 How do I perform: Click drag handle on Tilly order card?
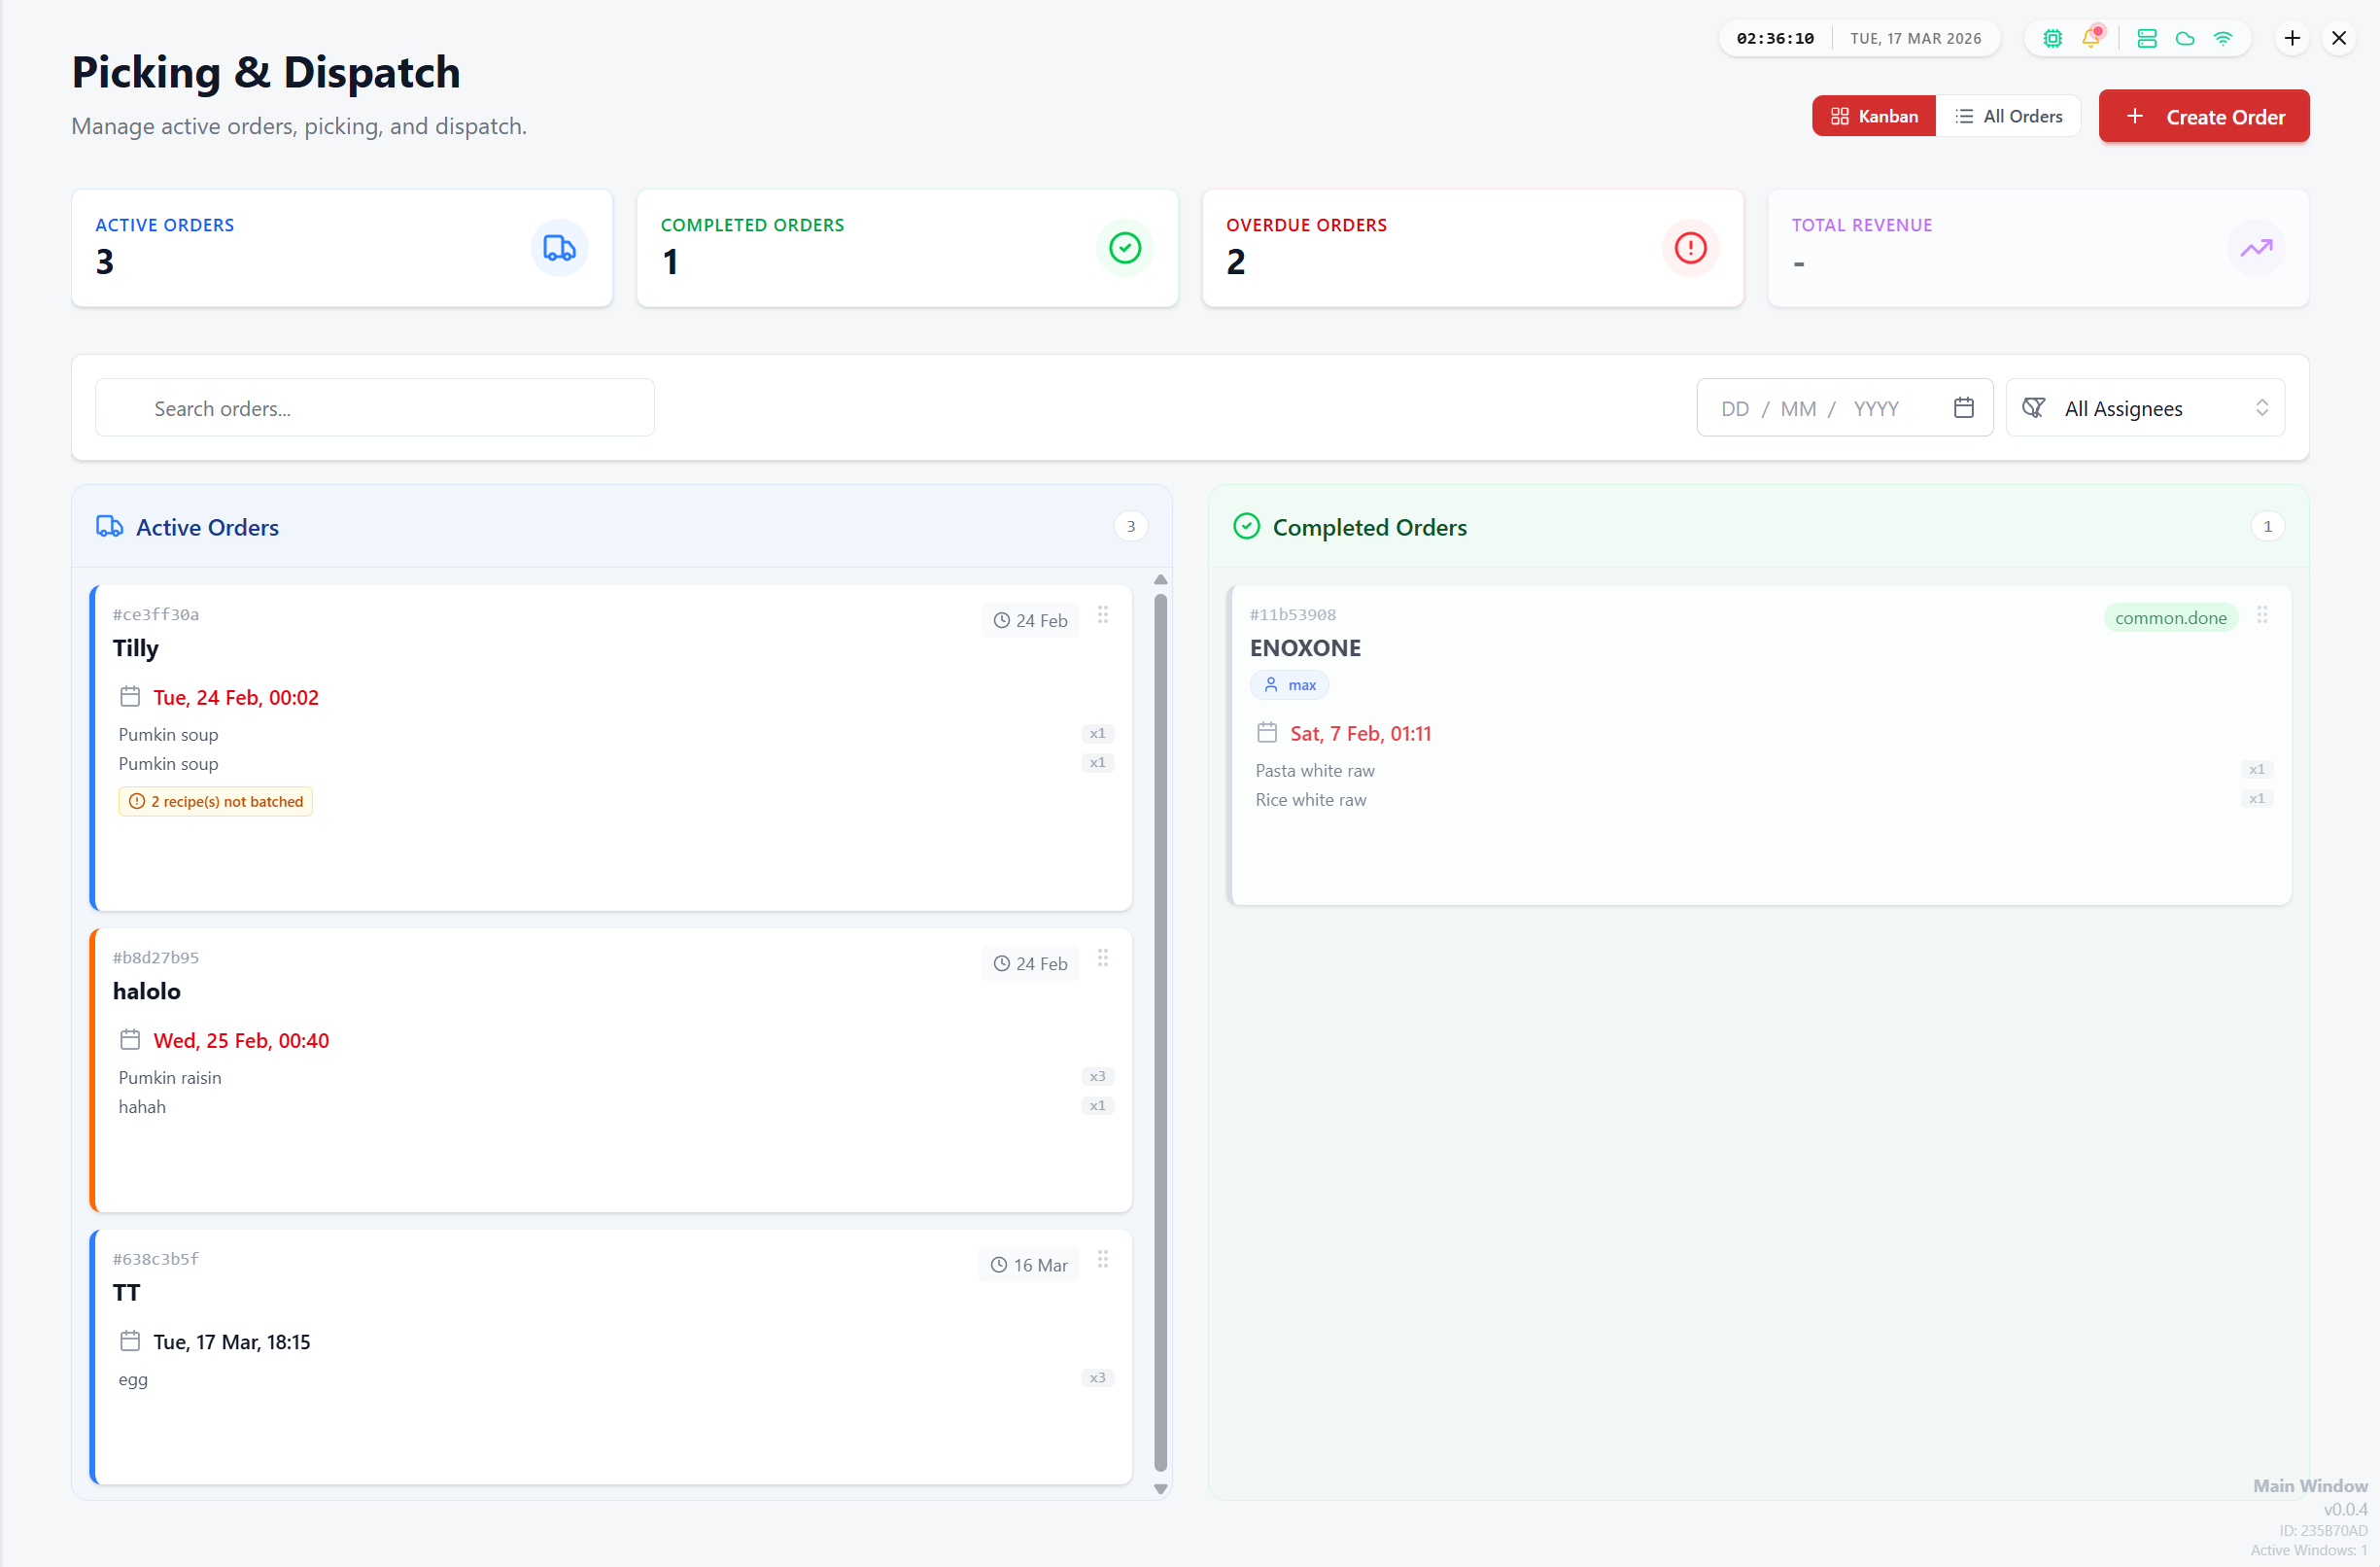click(x=1102, y=614)
